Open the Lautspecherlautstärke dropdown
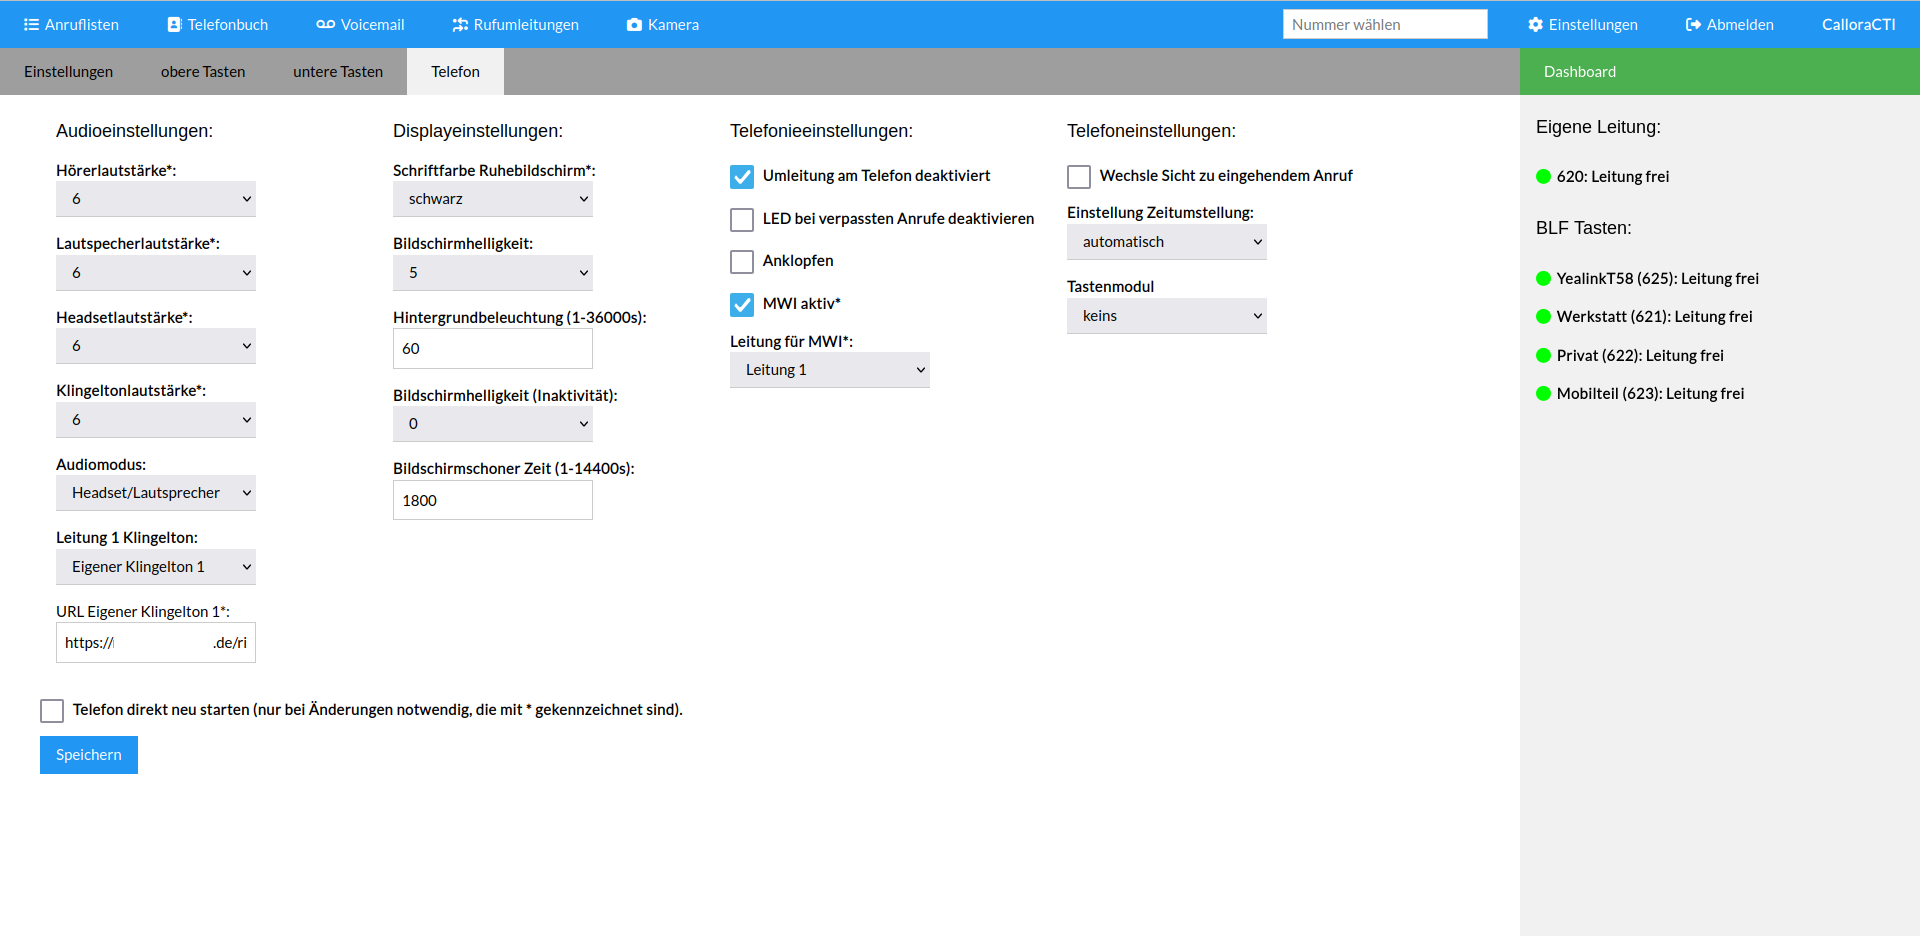Viewport: 1920px width, 936px height. point(156,273)
